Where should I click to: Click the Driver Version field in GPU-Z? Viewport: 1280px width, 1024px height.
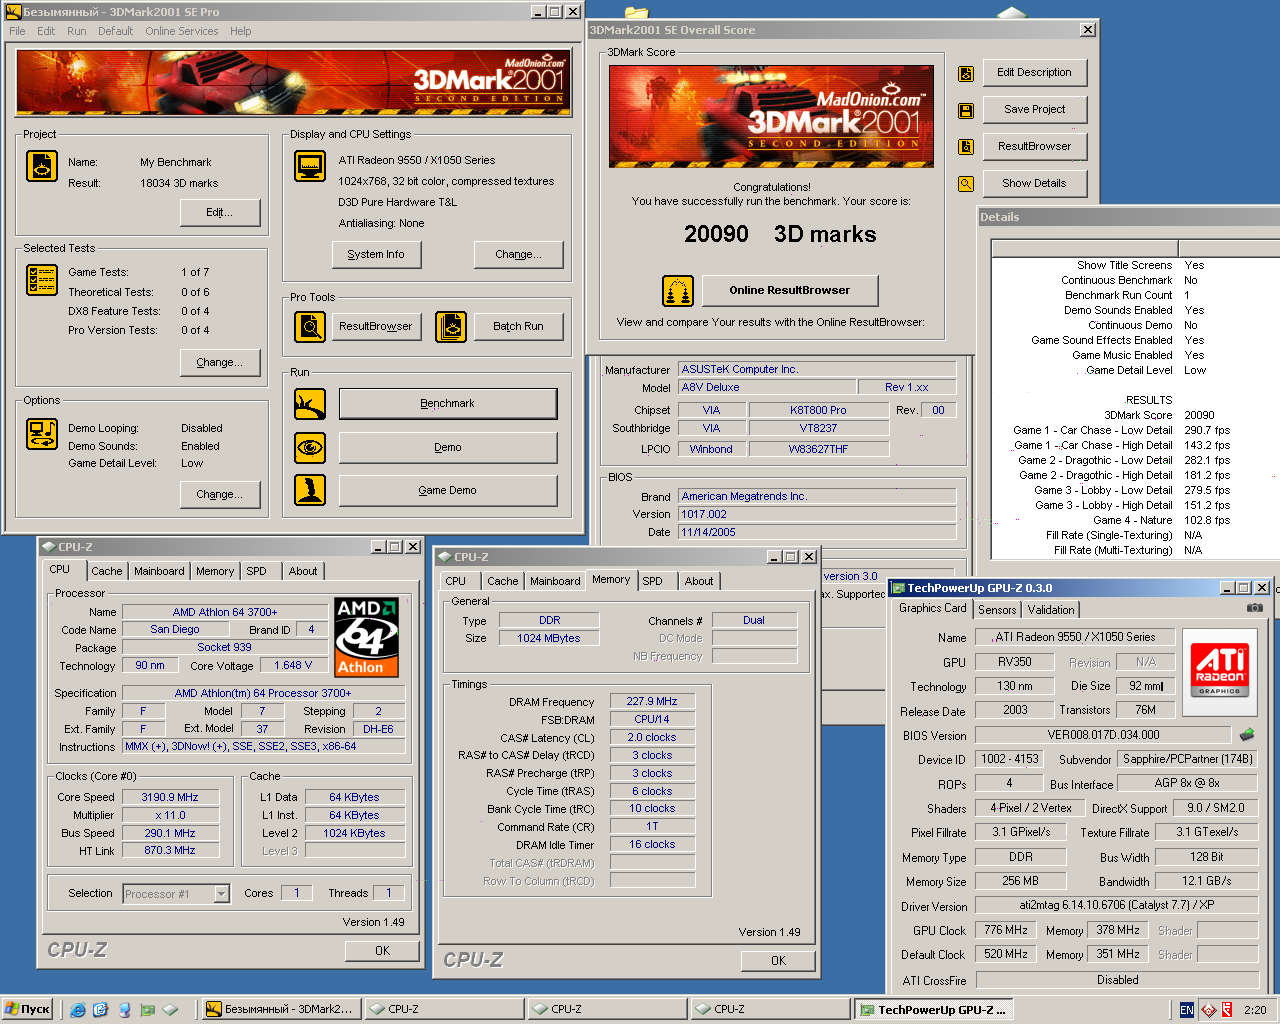1117,905
